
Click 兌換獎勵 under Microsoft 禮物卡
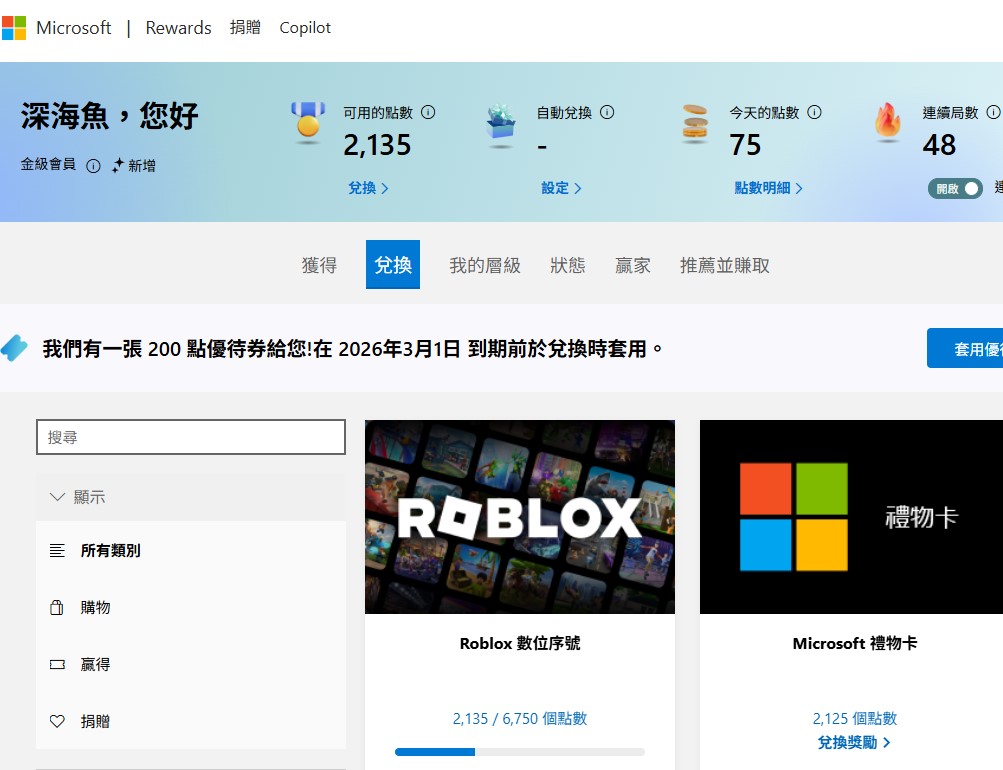853,742
